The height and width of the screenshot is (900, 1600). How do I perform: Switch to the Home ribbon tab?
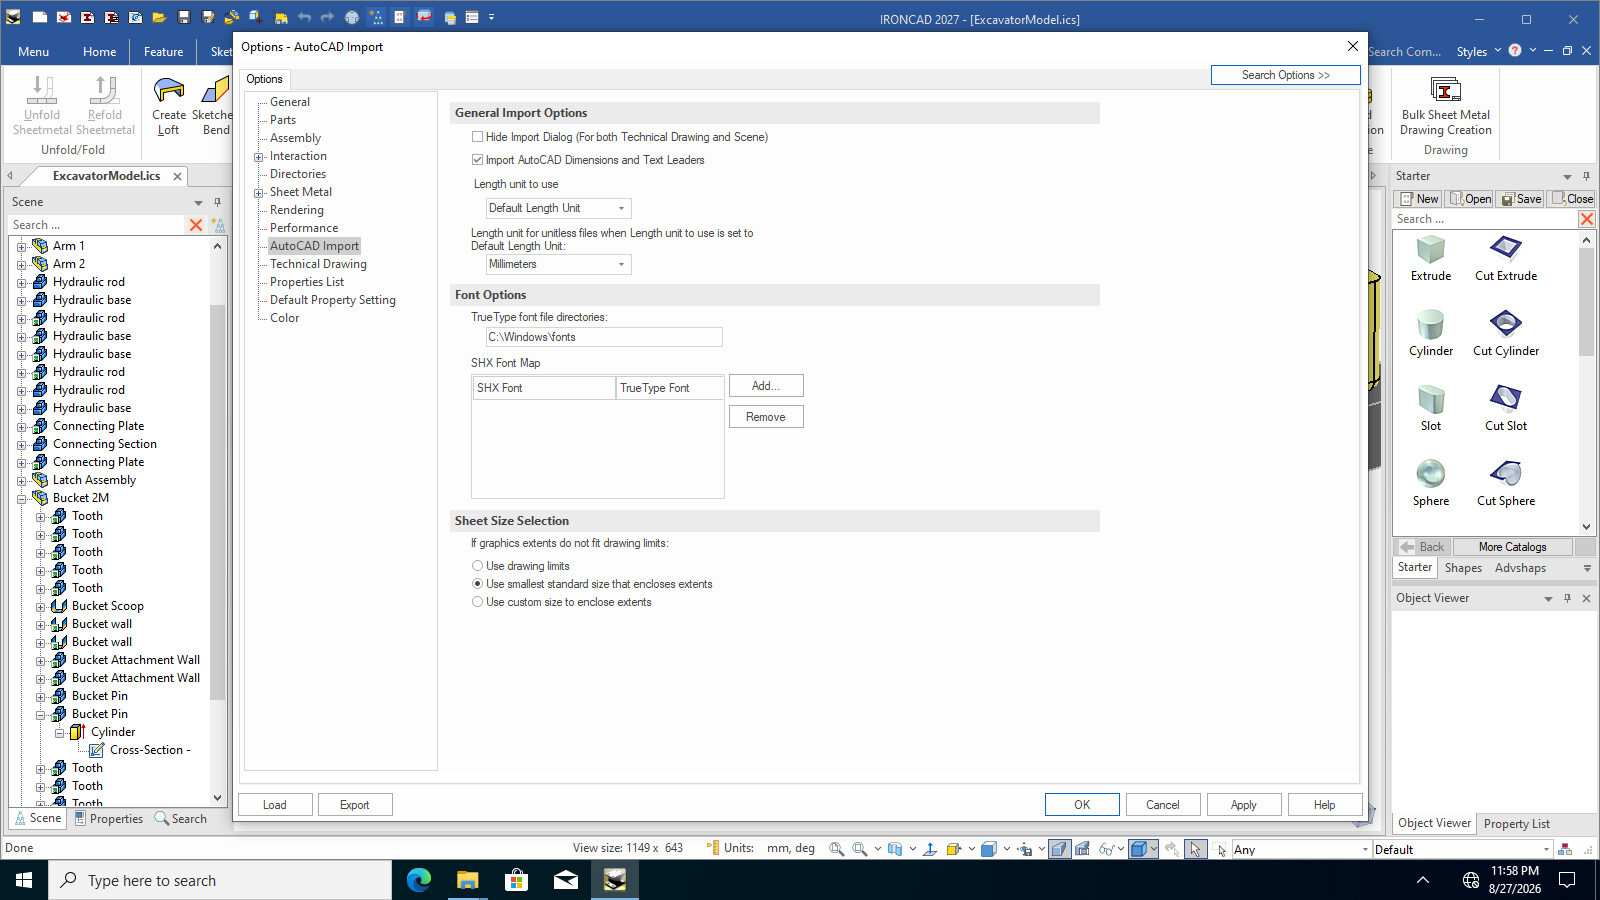99,51
